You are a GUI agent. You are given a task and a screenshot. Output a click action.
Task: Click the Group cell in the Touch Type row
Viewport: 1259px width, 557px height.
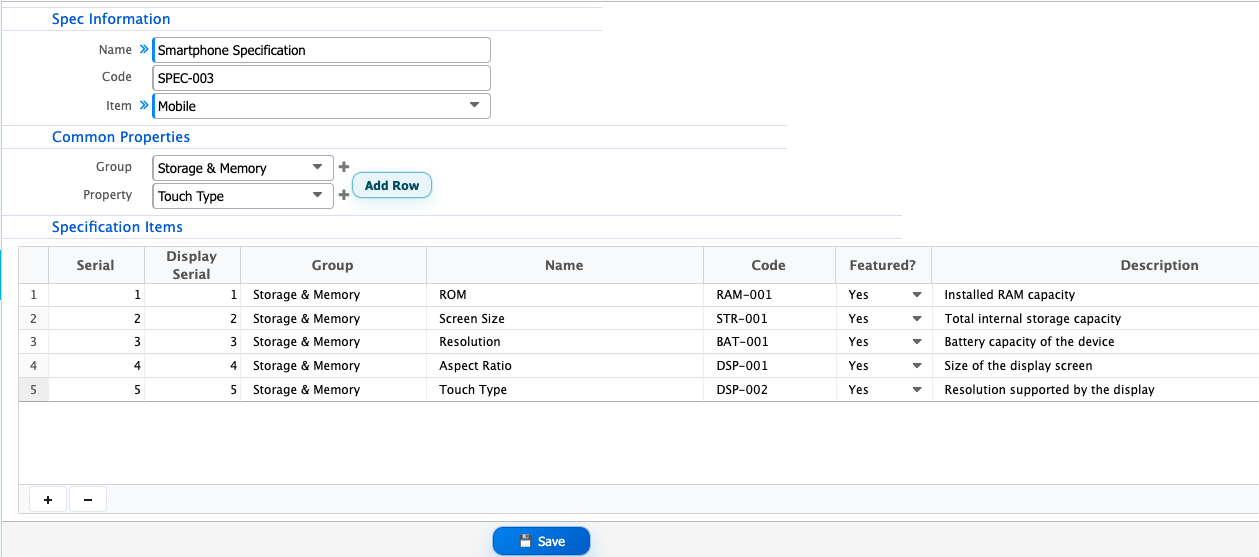[333, 390]
